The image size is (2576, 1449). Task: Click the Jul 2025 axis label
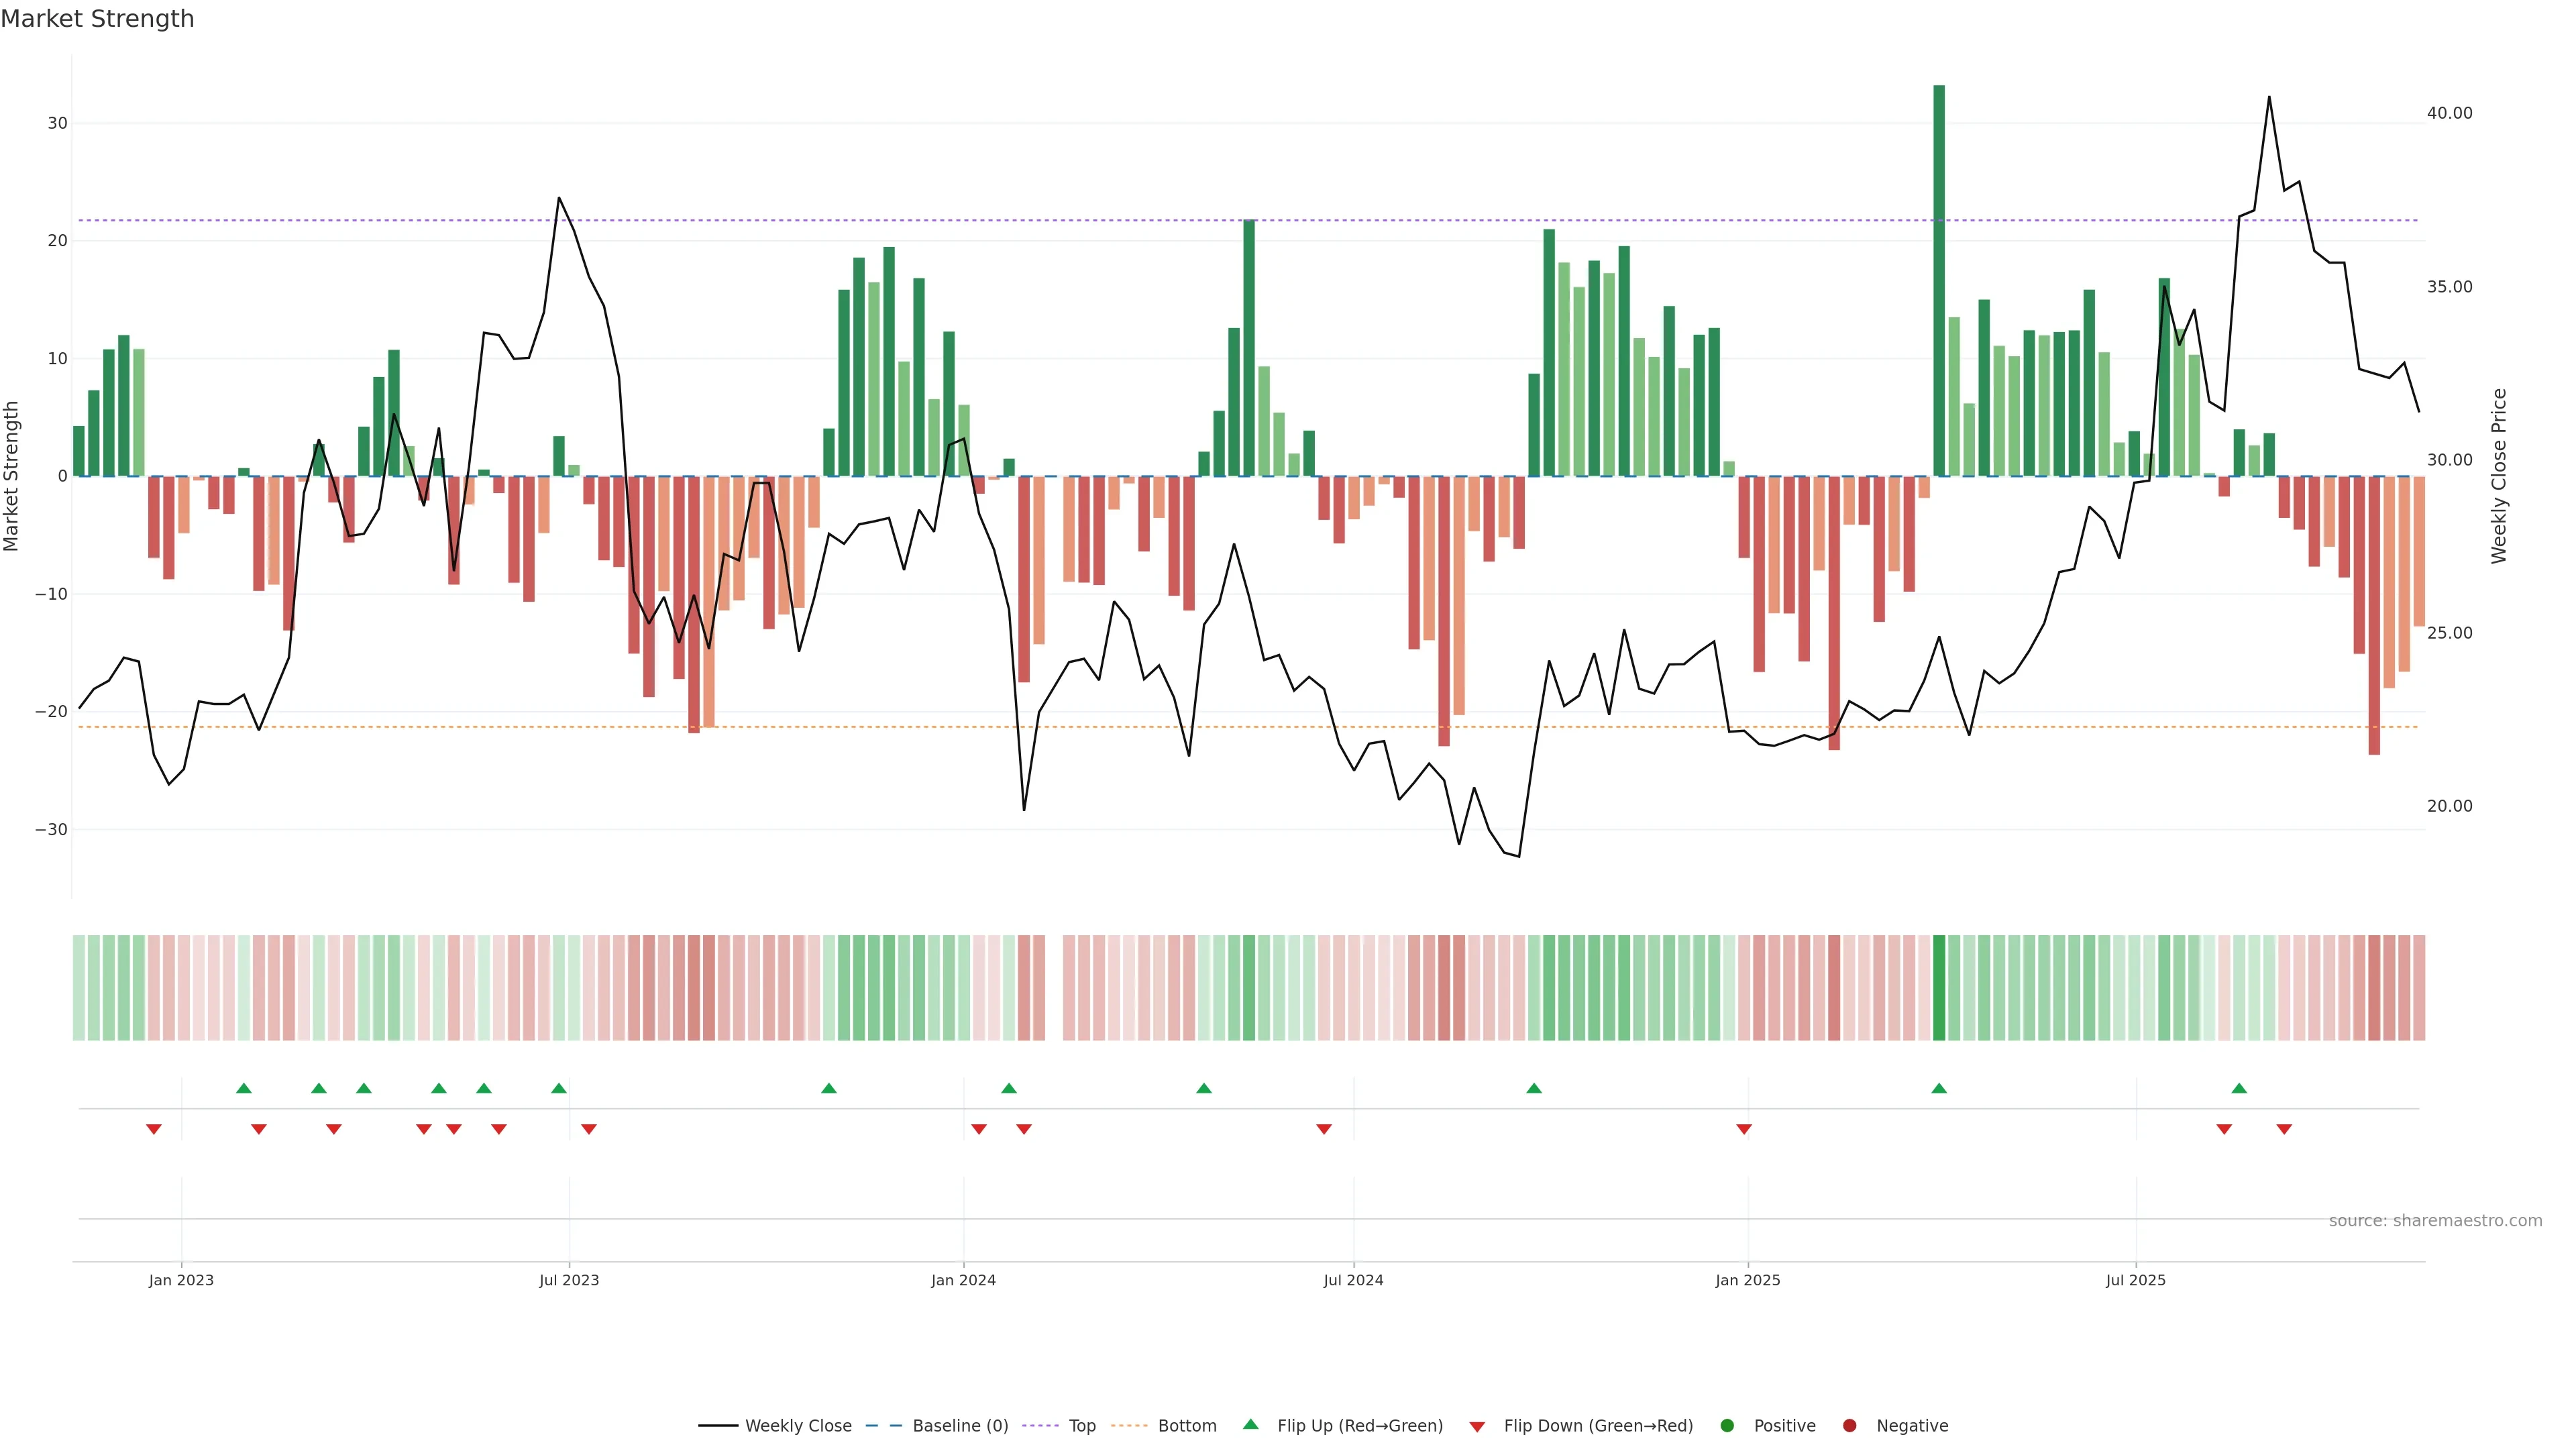click(2135, 1280)
